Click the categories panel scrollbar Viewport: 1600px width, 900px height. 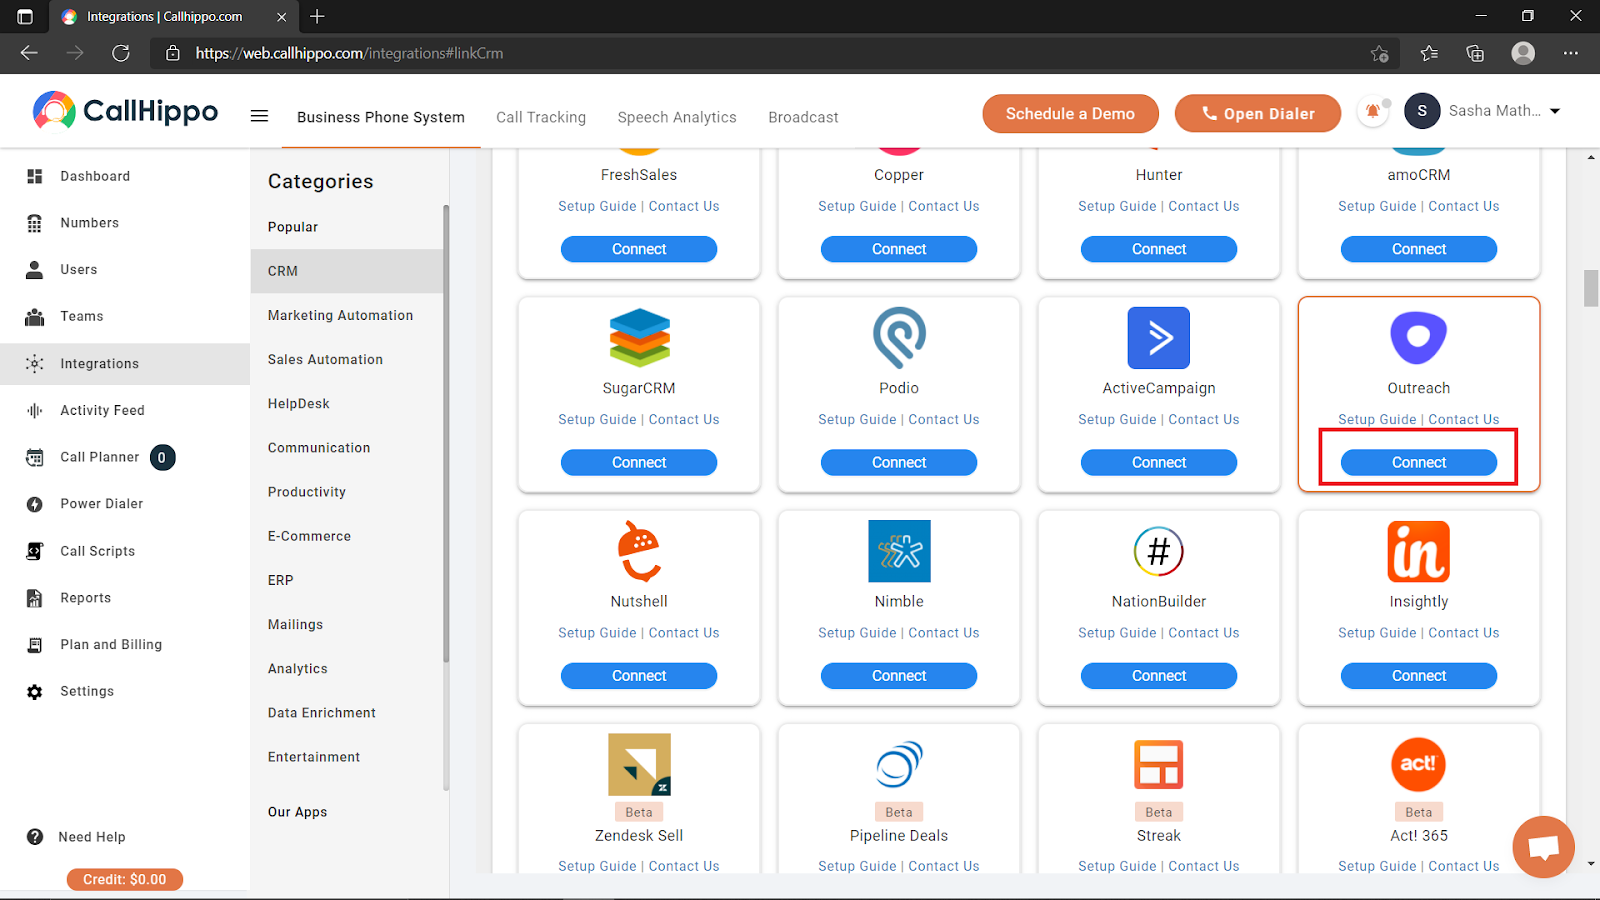(x=446, y=432)
